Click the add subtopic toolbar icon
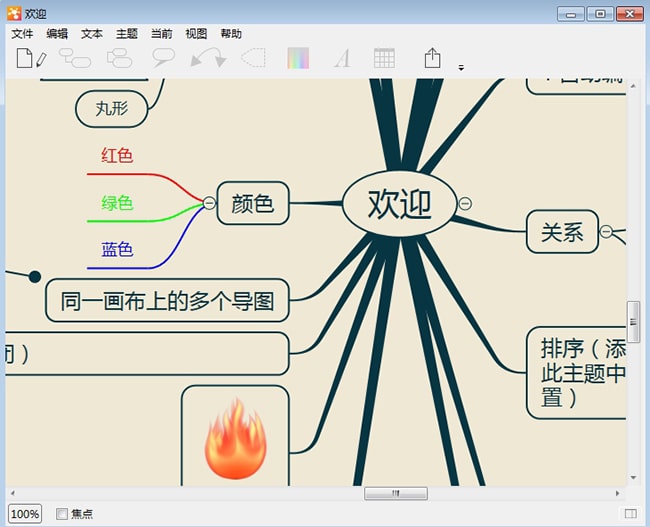The image size is (650, 527). (75, 59)
